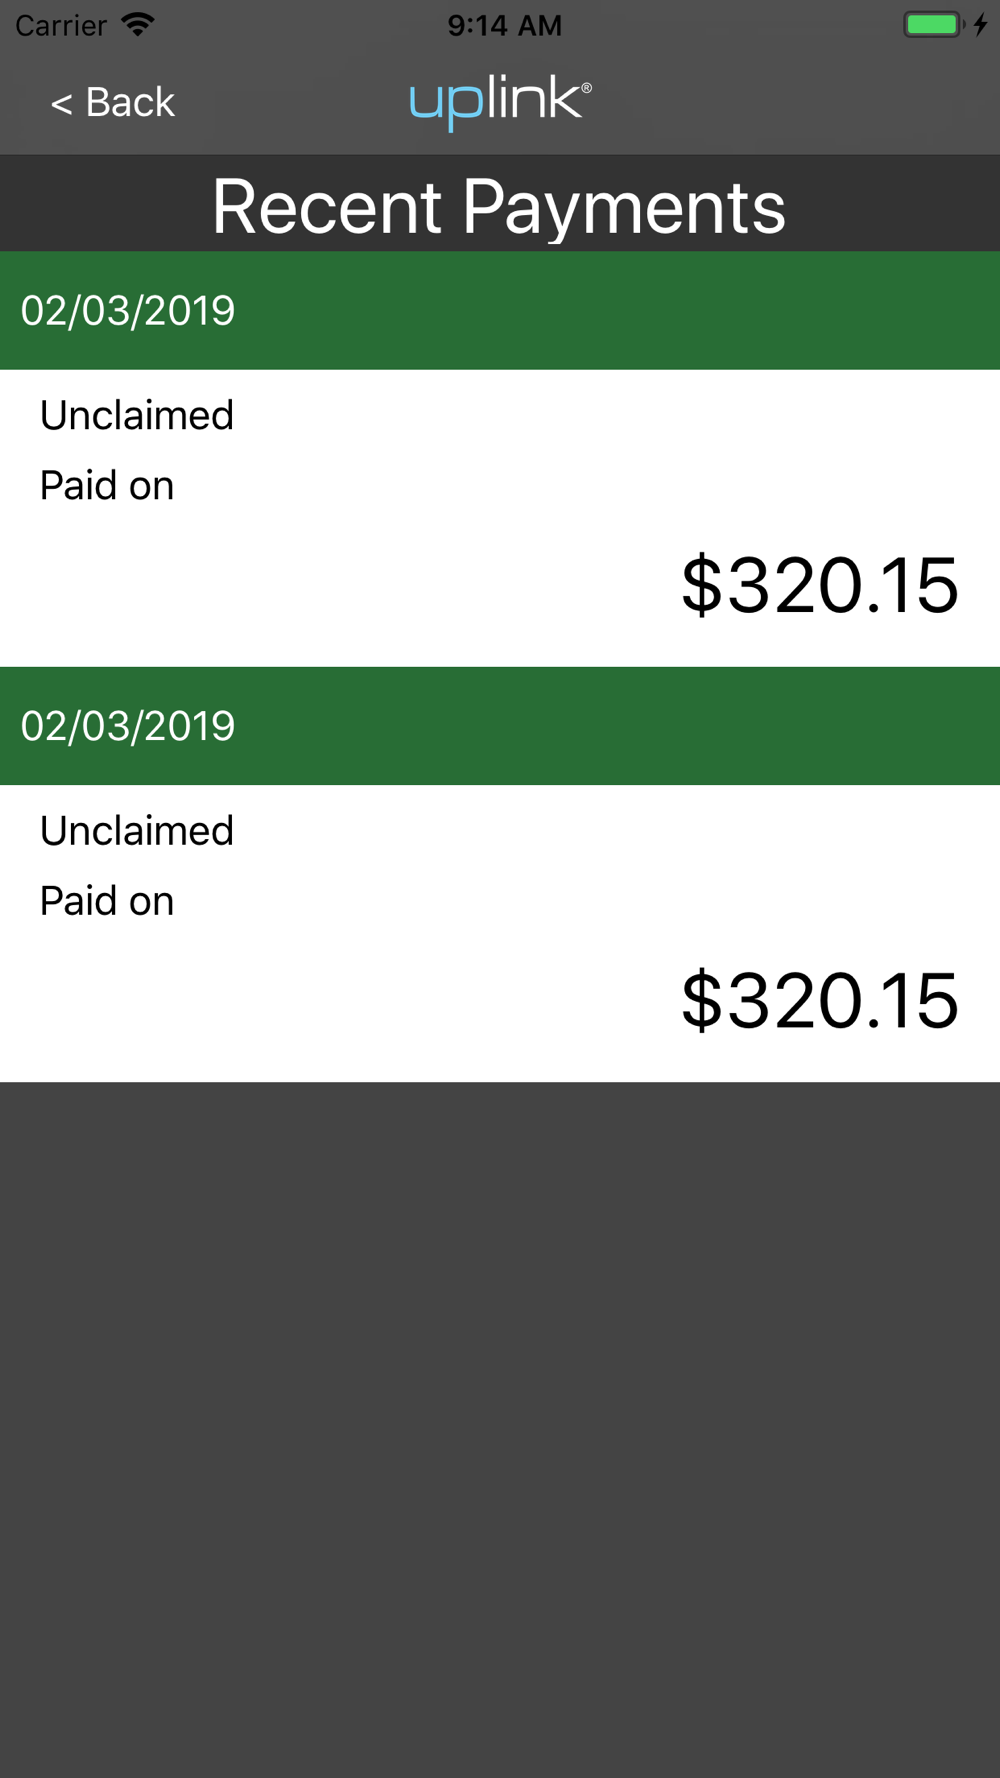Viewport: 1000px width, 1778px height.
Task: Tap the empty gray area below payments
Action: (x=500, y=1430)
